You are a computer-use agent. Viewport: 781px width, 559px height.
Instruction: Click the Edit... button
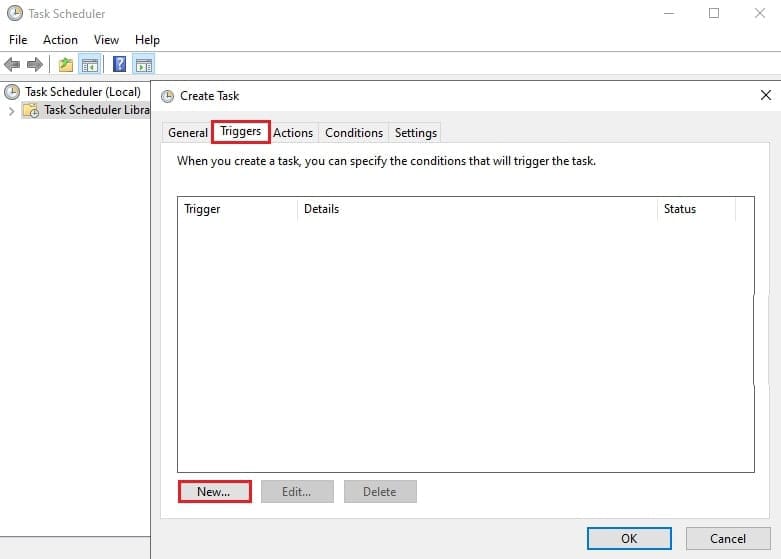297,492
